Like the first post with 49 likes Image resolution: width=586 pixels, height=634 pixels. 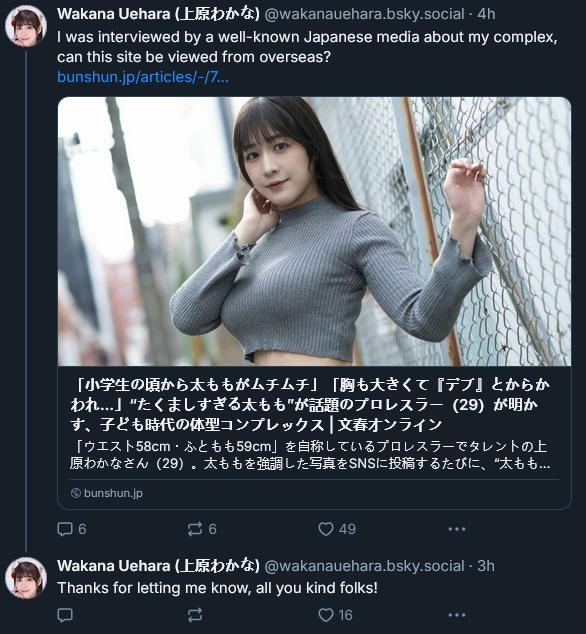pyautogui.click(x=337, y=529)
